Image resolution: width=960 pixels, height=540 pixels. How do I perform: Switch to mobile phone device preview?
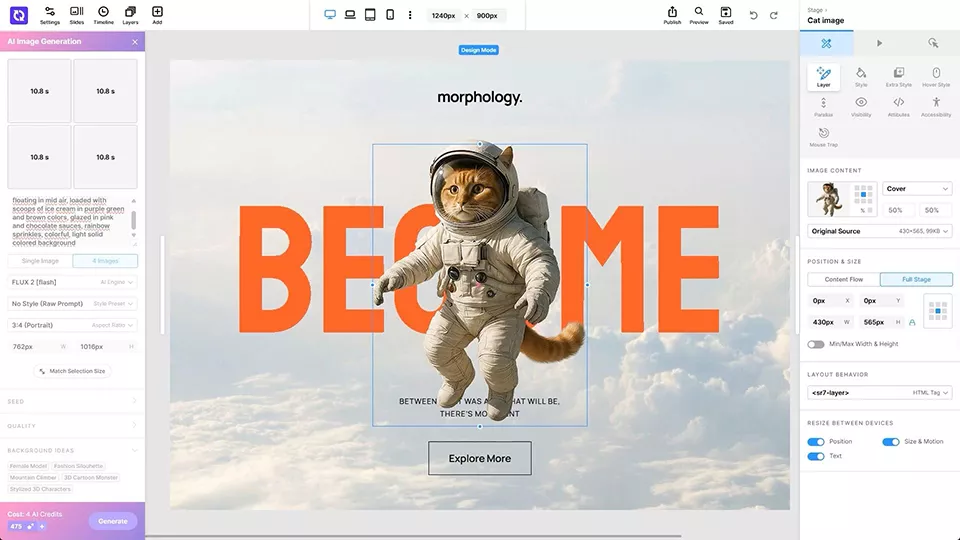(x=390, y=15)
